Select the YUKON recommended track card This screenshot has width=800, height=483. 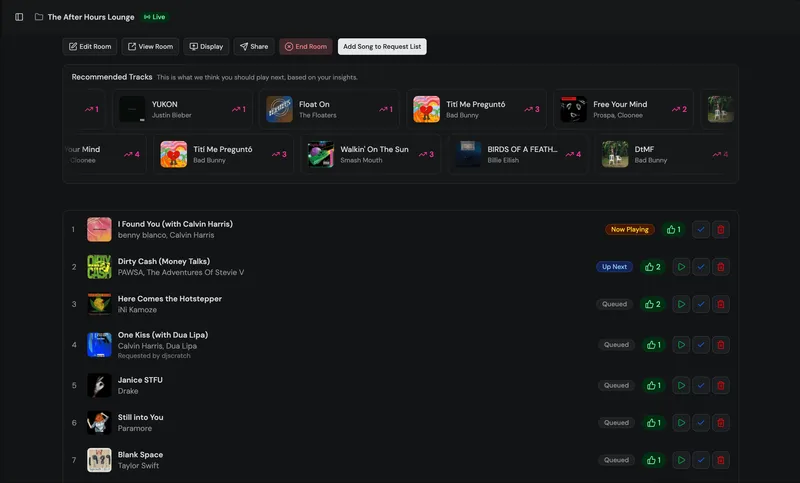click(183, 109)
